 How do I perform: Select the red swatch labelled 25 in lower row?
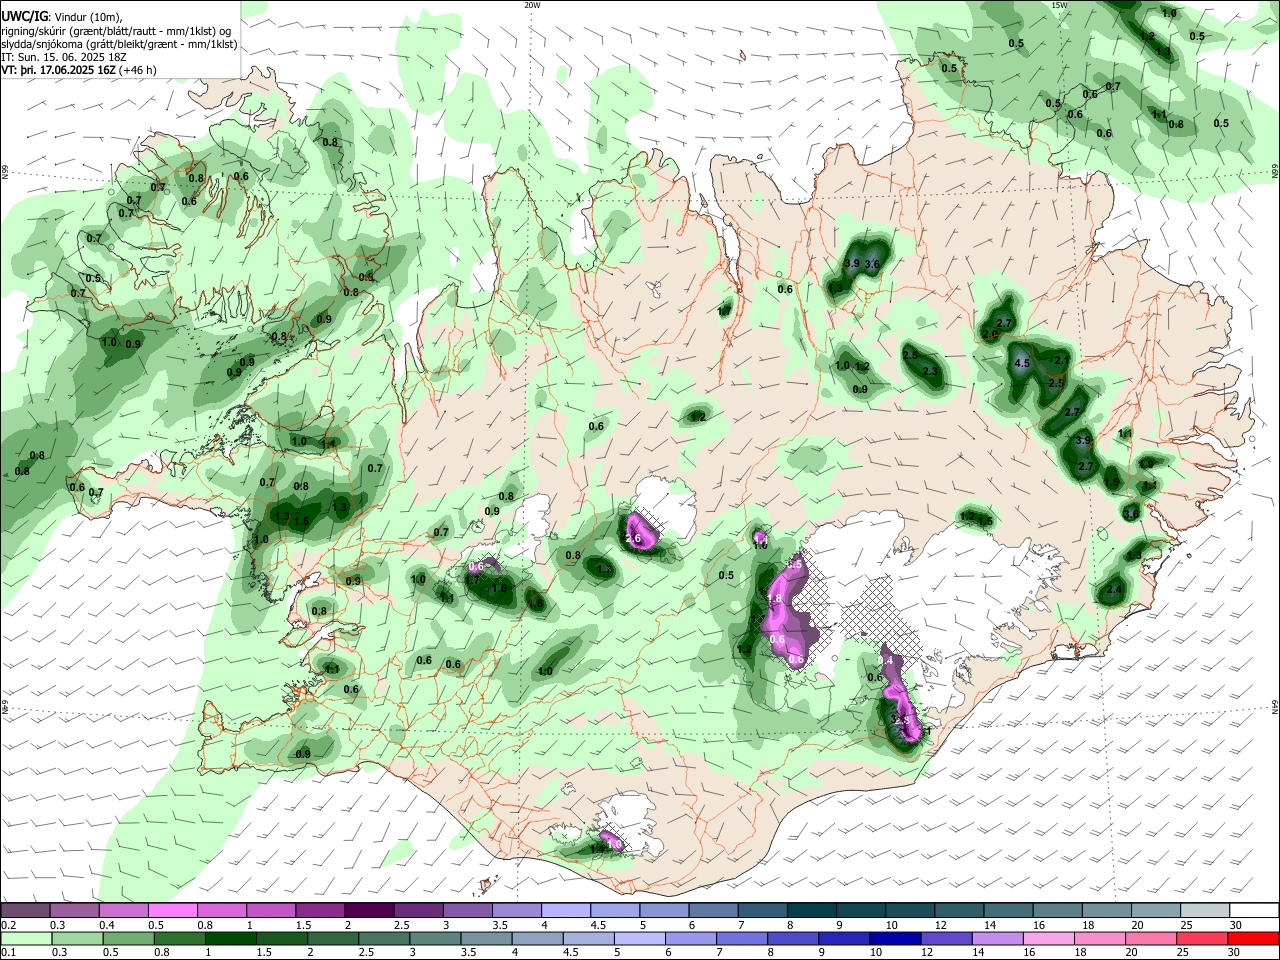[1202, 938]
